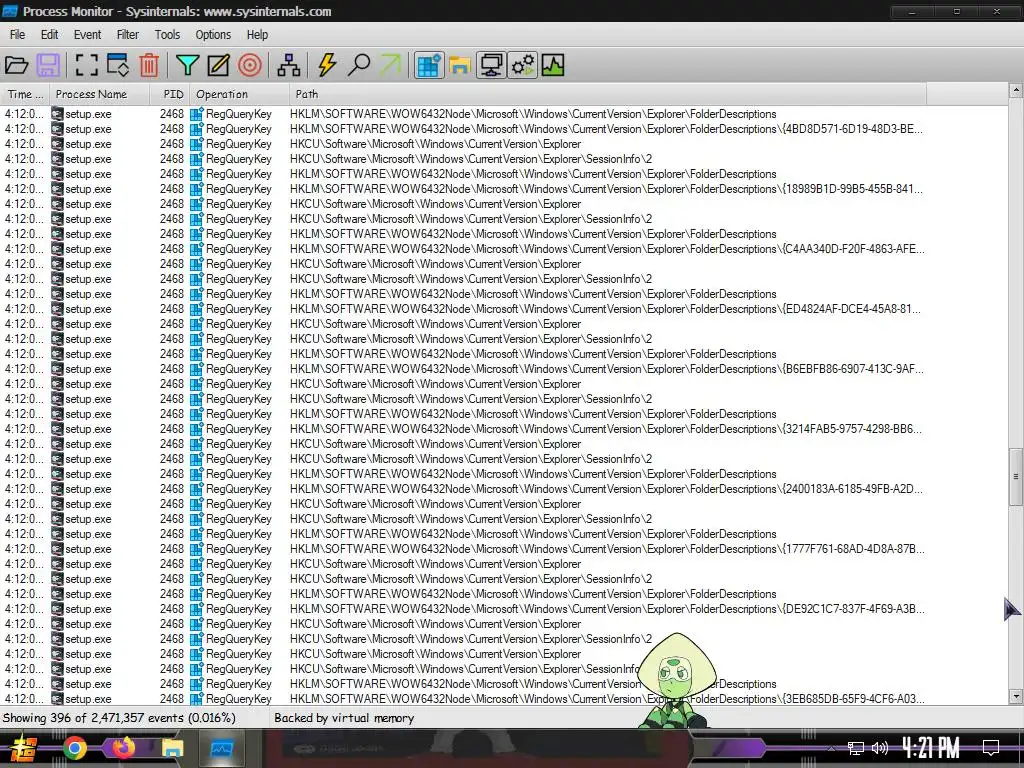This screenshot has width=1024, height=768.
Task: Click 'Showing 396 of 2,471,357 events' status text
Action: click(x=119, y=718)
